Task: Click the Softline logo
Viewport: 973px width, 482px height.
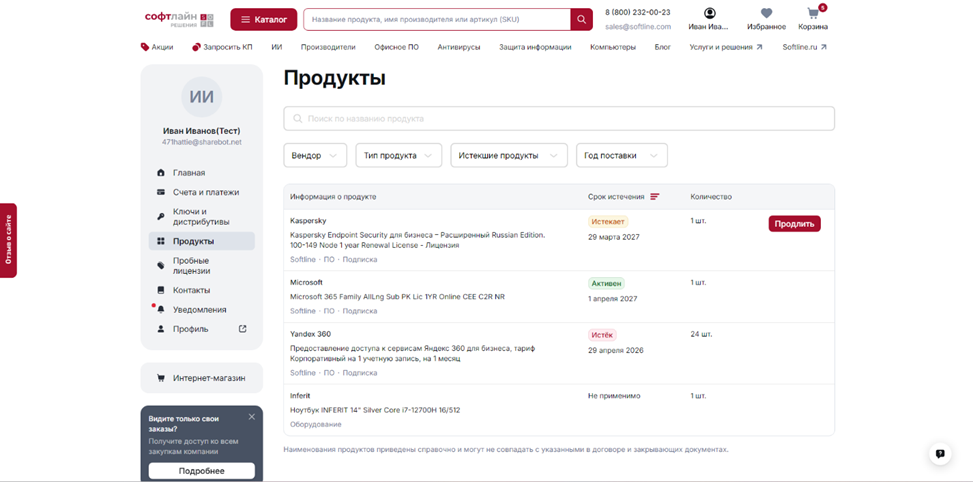Action: click(179, 19)
